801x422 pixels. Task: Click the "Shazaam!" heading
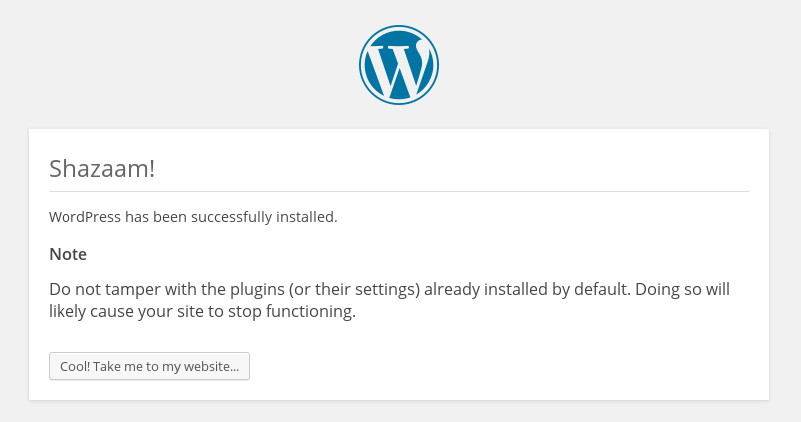pos(102,169)
